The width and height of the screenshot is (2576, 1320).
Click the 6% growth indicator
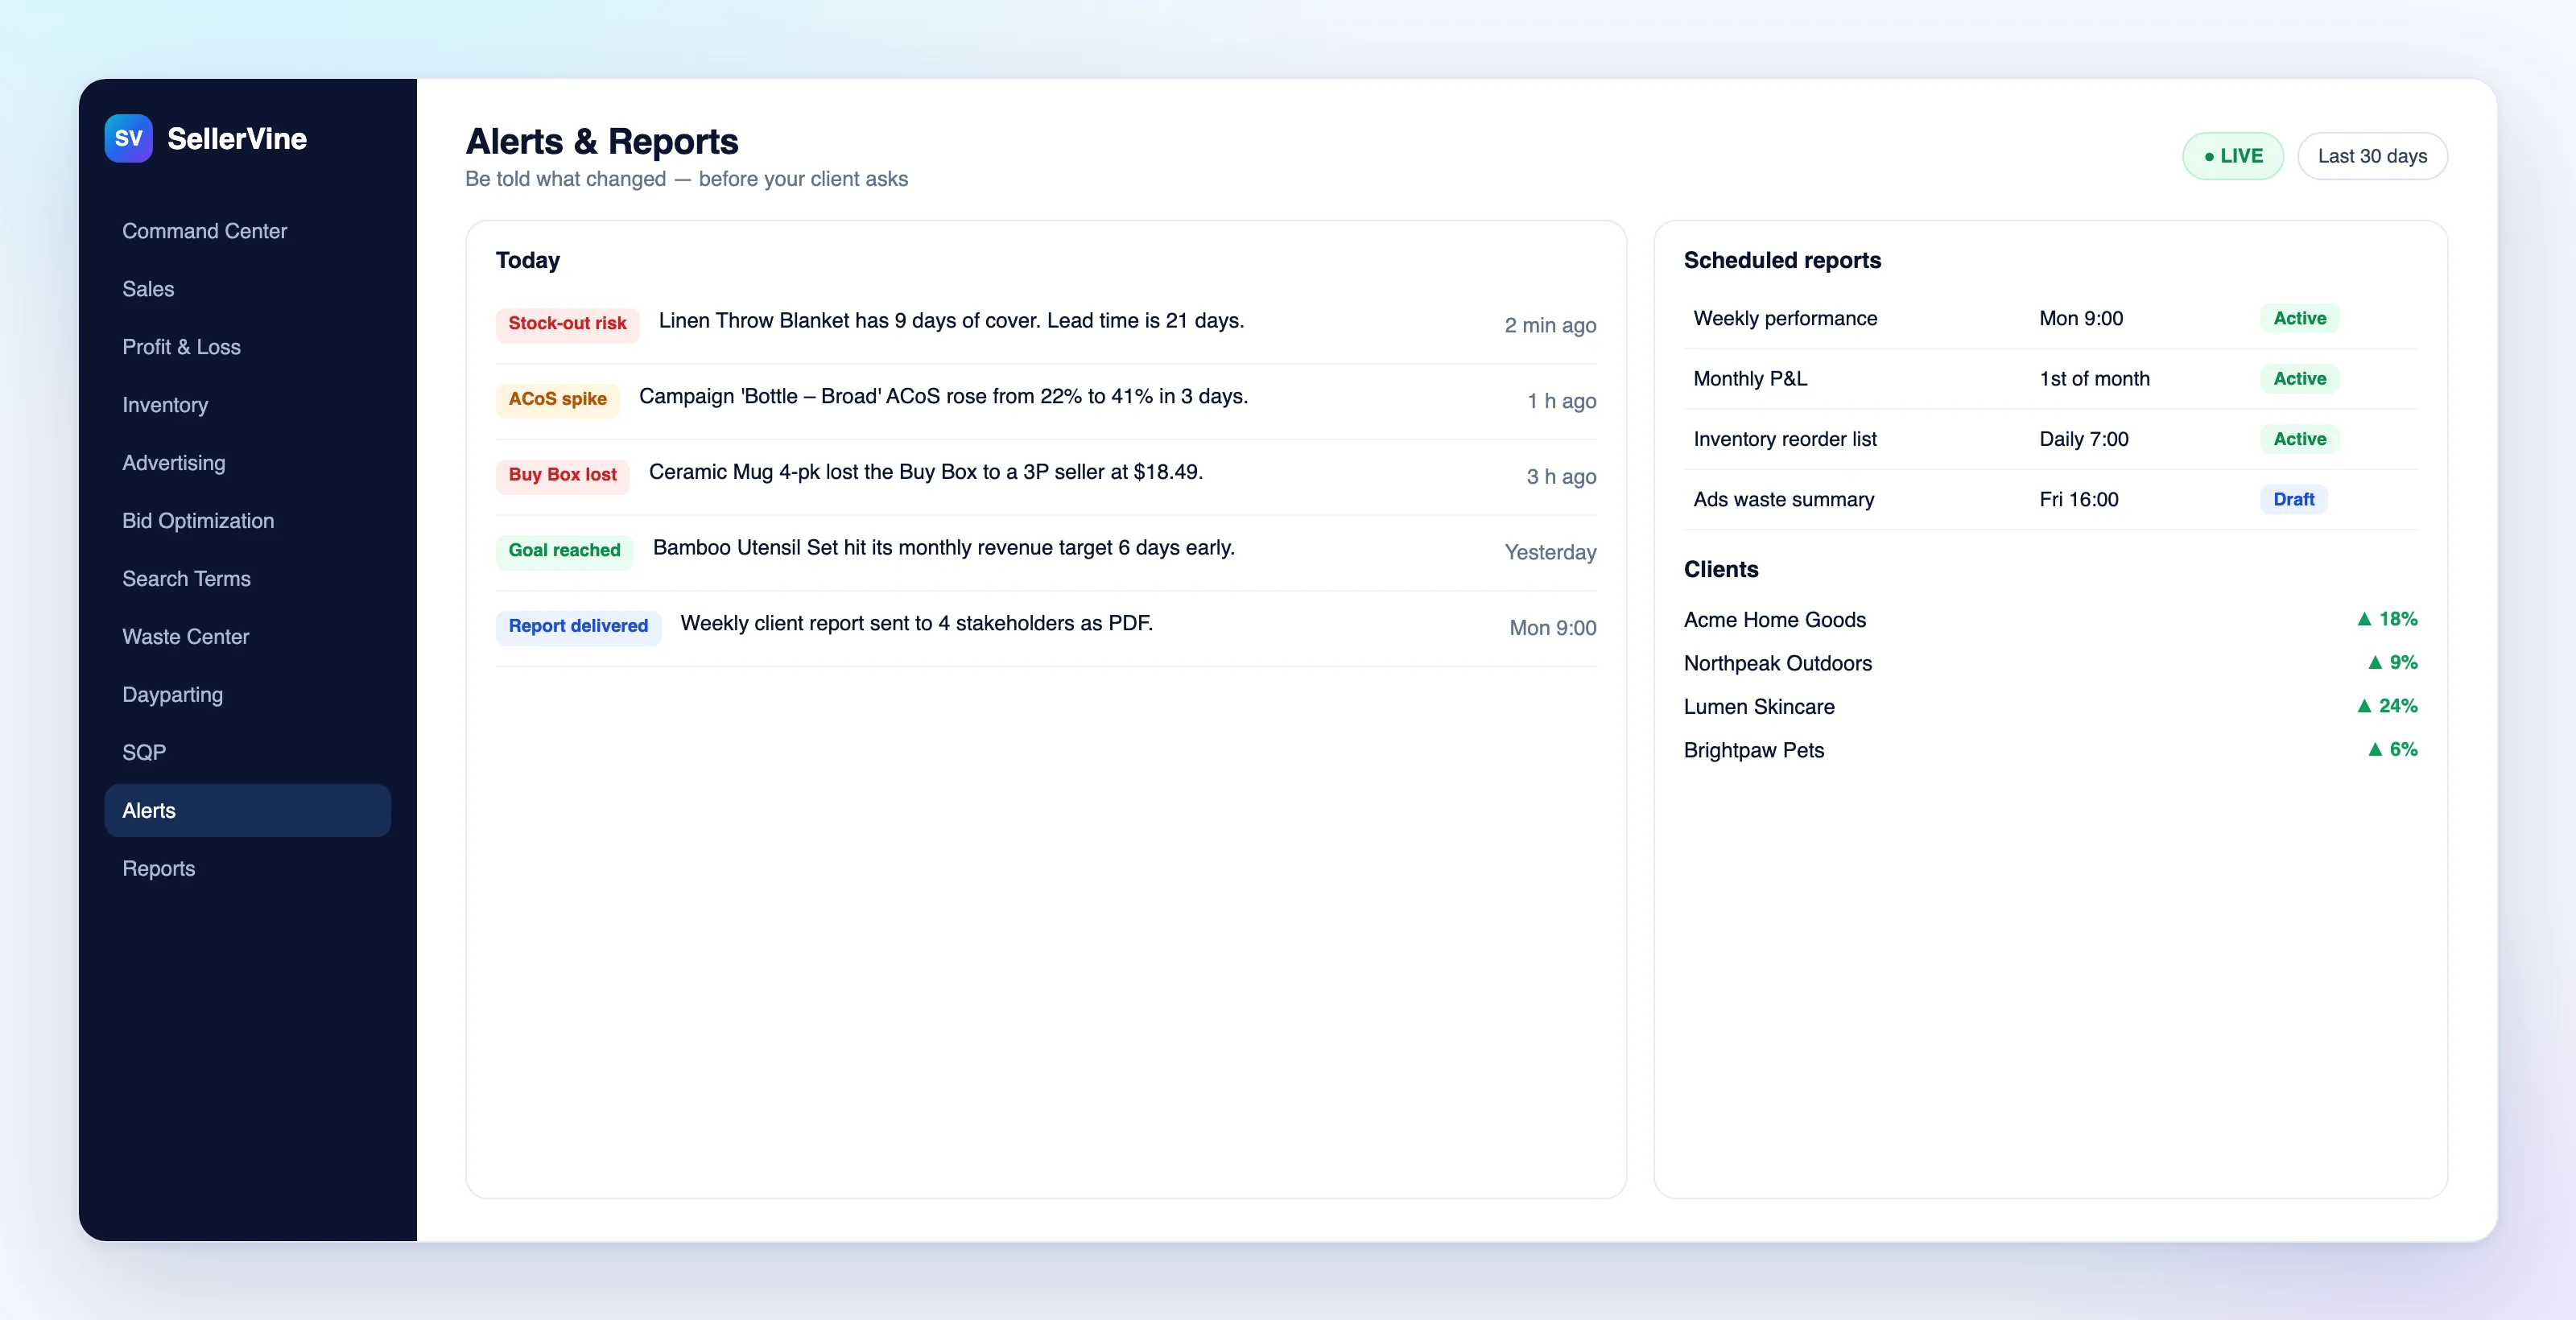pyautogui.click(x=2392, y=750)
